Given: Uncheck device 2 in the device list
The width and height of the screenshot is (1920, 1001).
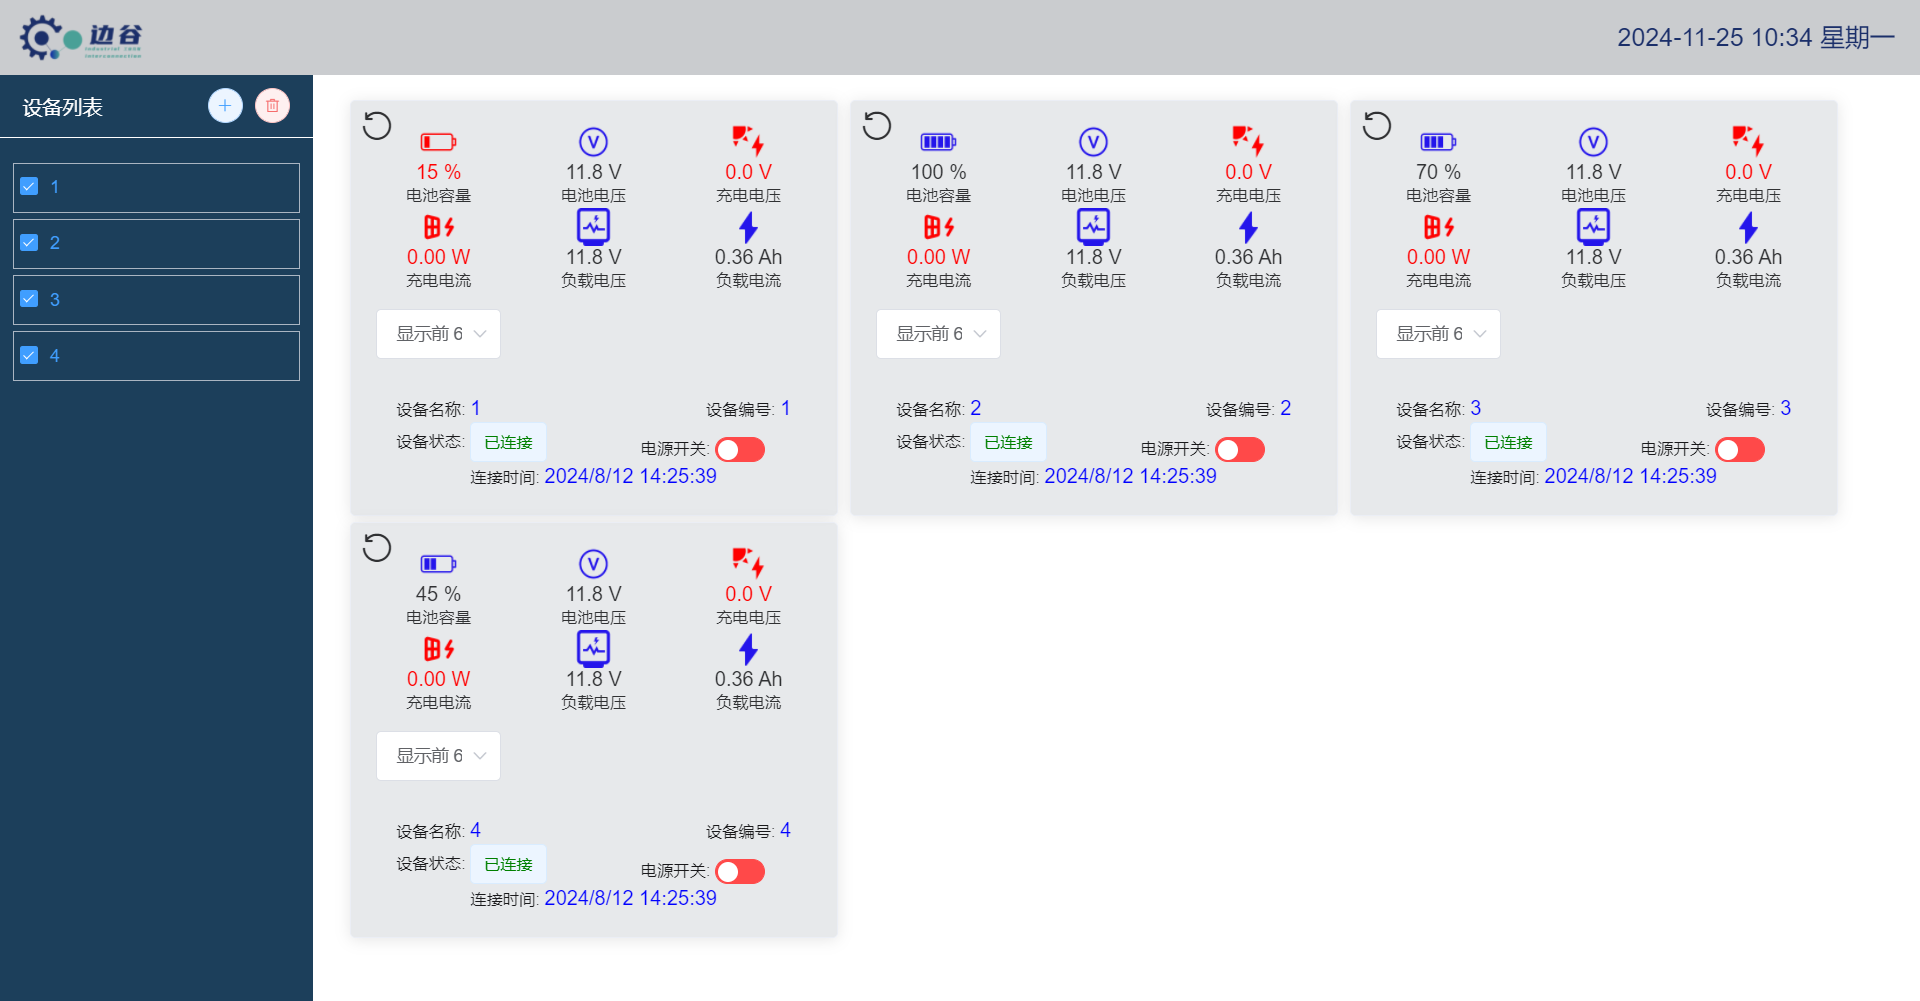Looking at the screenshot, I should pos(29,243).
